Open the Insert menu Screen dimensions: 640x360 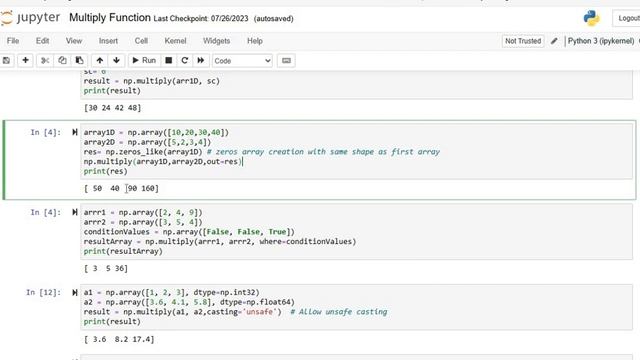tap(108, 41)
